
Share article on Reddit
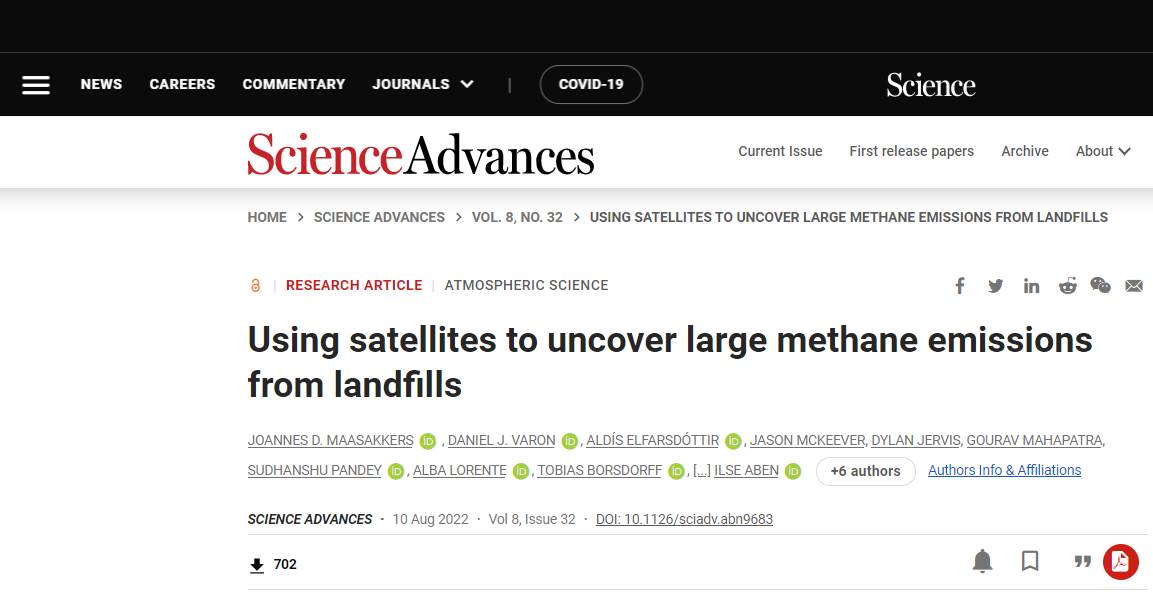tap(1068, 286)
